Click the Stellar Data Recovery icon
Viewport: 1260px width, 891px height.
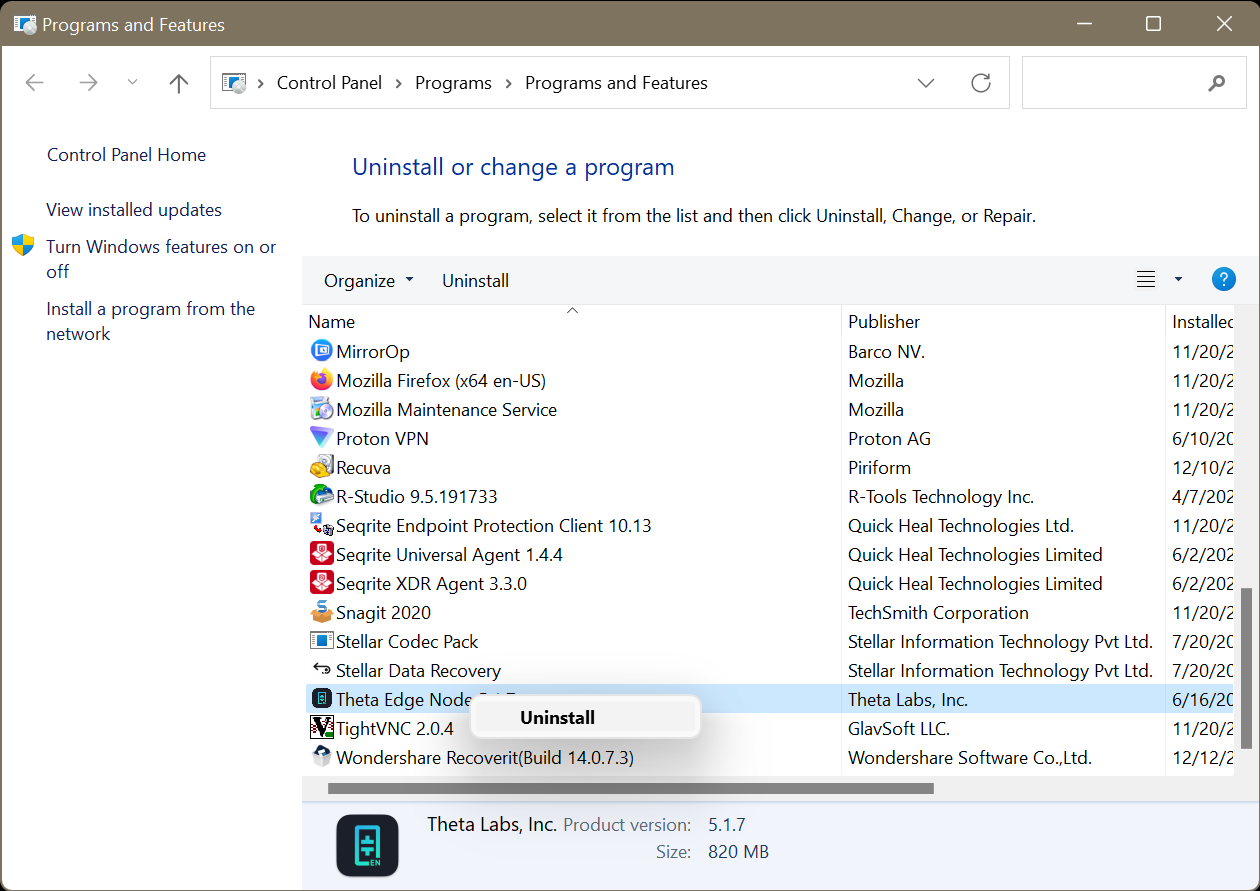321,670
